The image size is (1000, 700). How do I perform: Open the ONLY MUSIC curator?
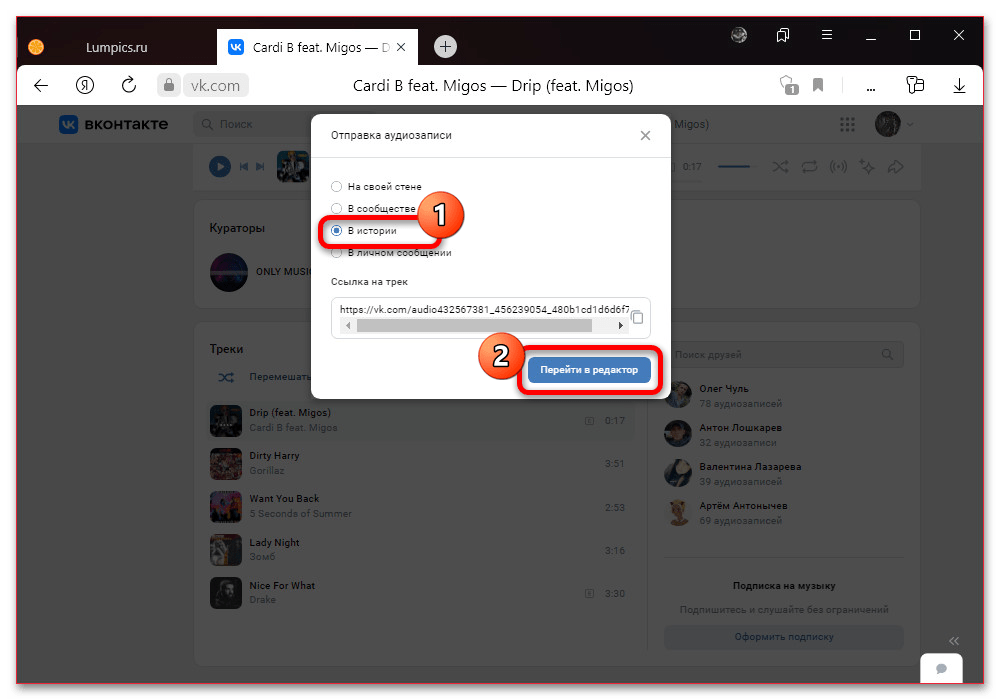coord(260,272)
